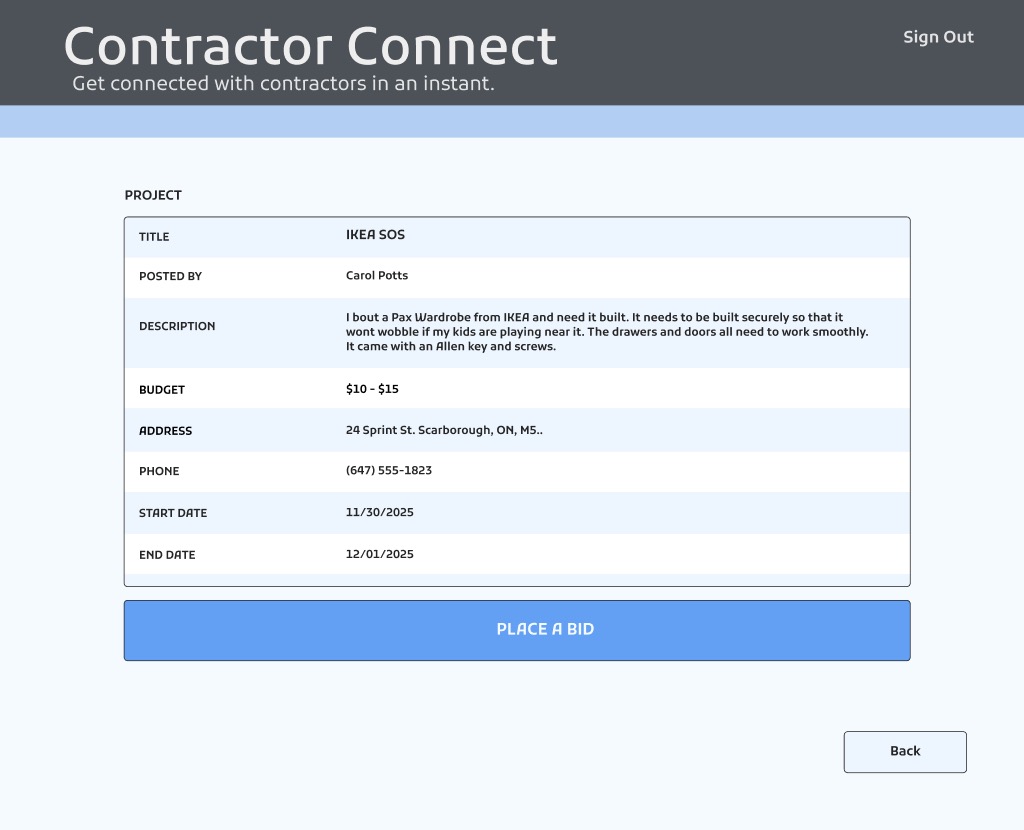Select the project title IKEA SOS
Screen dimensions: 1024x830
click(375, 235)
